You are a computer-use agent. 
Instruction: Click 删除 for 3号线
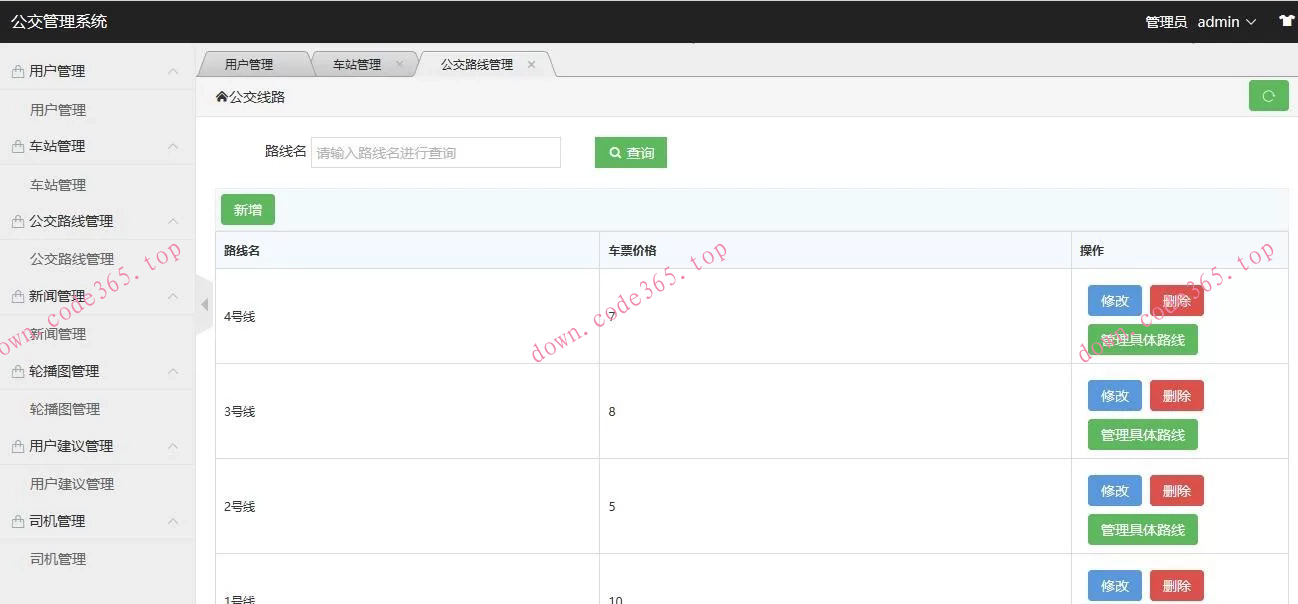pos(1177,395)
